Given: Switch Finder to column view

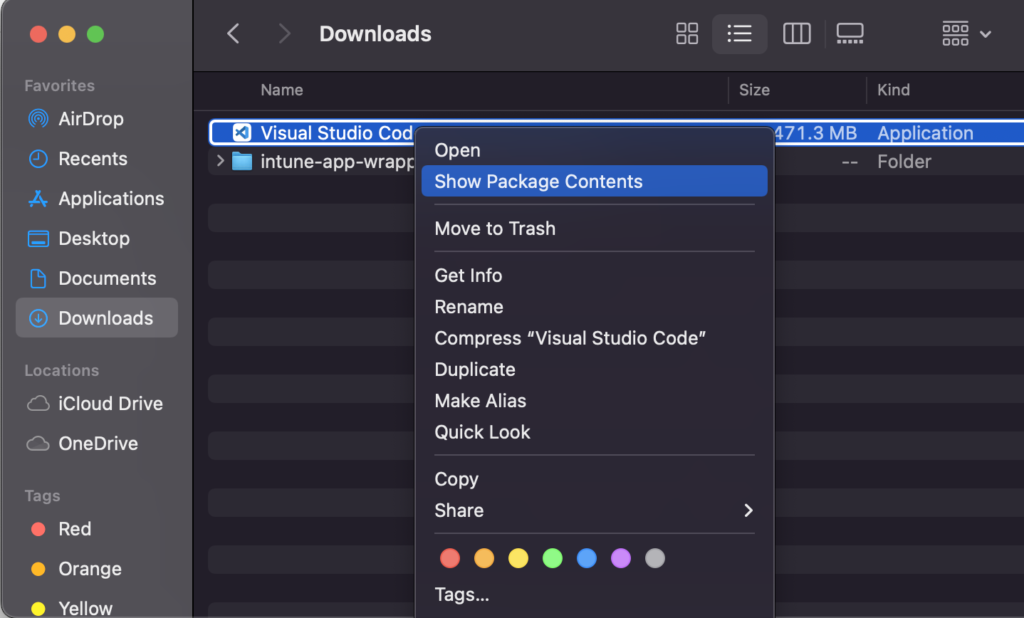Looking at the screenshot, I should pos(796,33).
